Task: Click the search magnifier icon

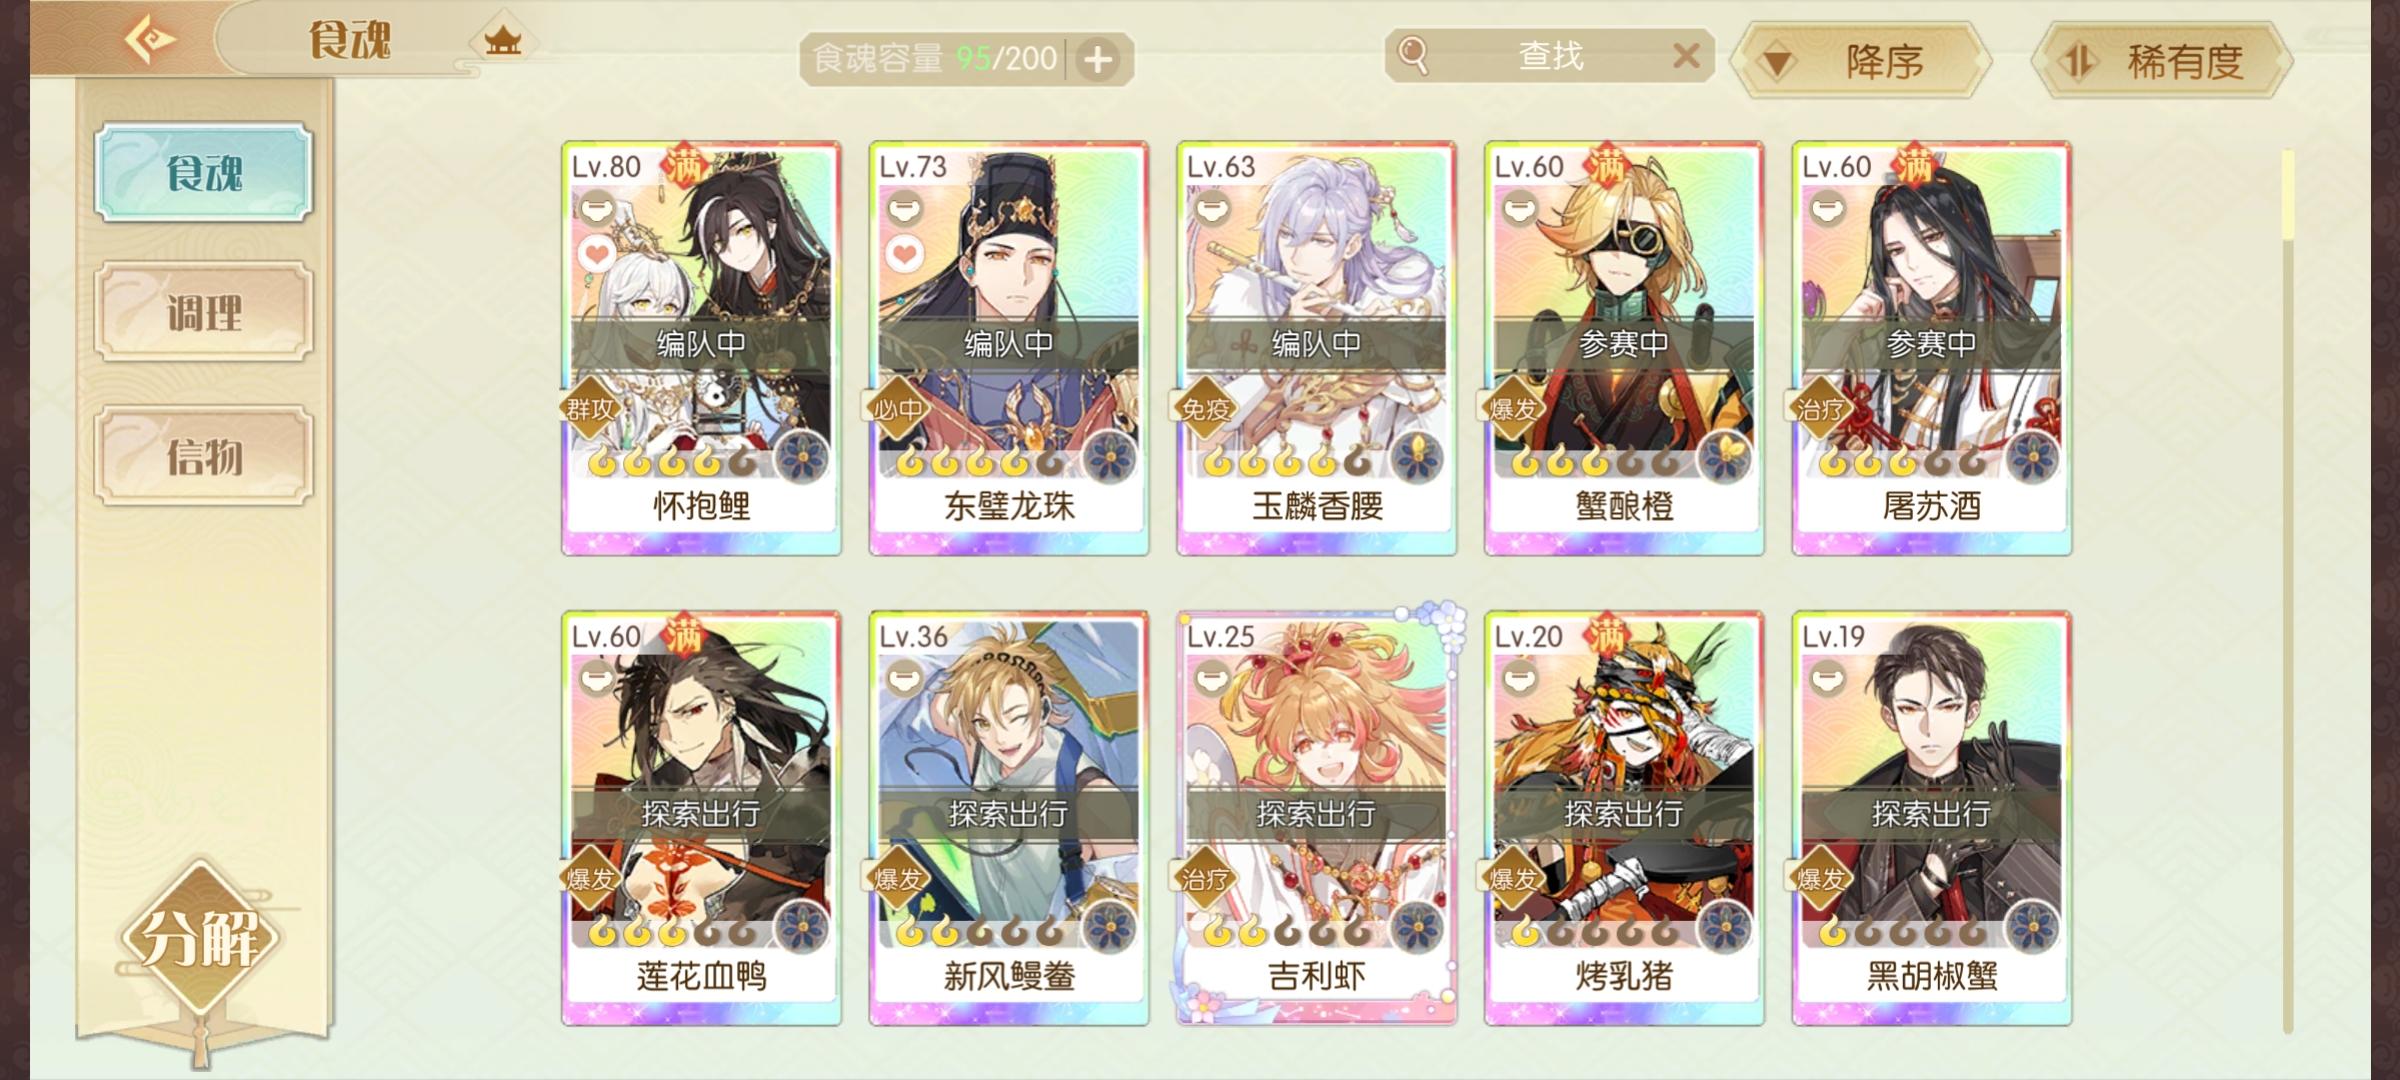Action: click(1413, 55)
